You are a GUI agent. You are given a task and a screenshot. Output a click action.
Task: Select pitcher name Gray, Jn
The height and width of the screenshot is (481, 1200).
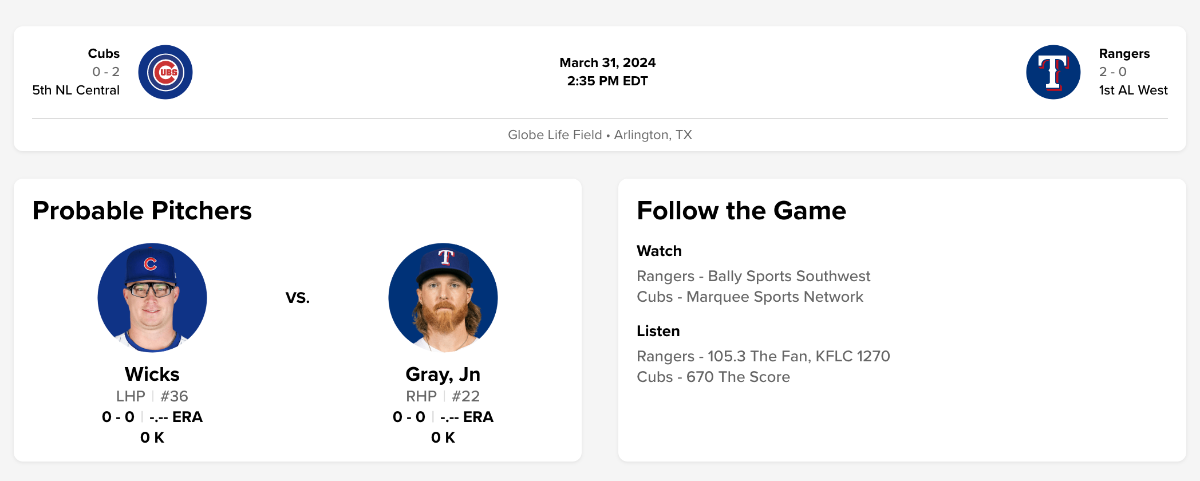(x=443, y=374)
